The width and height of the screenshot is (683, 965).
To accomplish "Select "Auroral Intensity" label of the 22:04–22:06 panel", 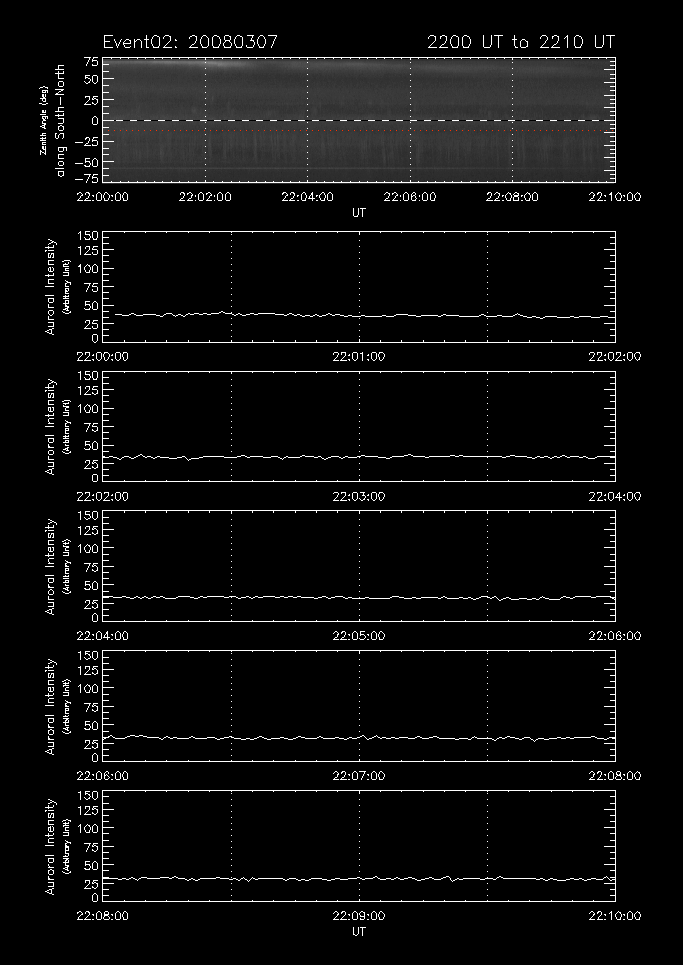I will pyautogui.click(x=50, y=566).
